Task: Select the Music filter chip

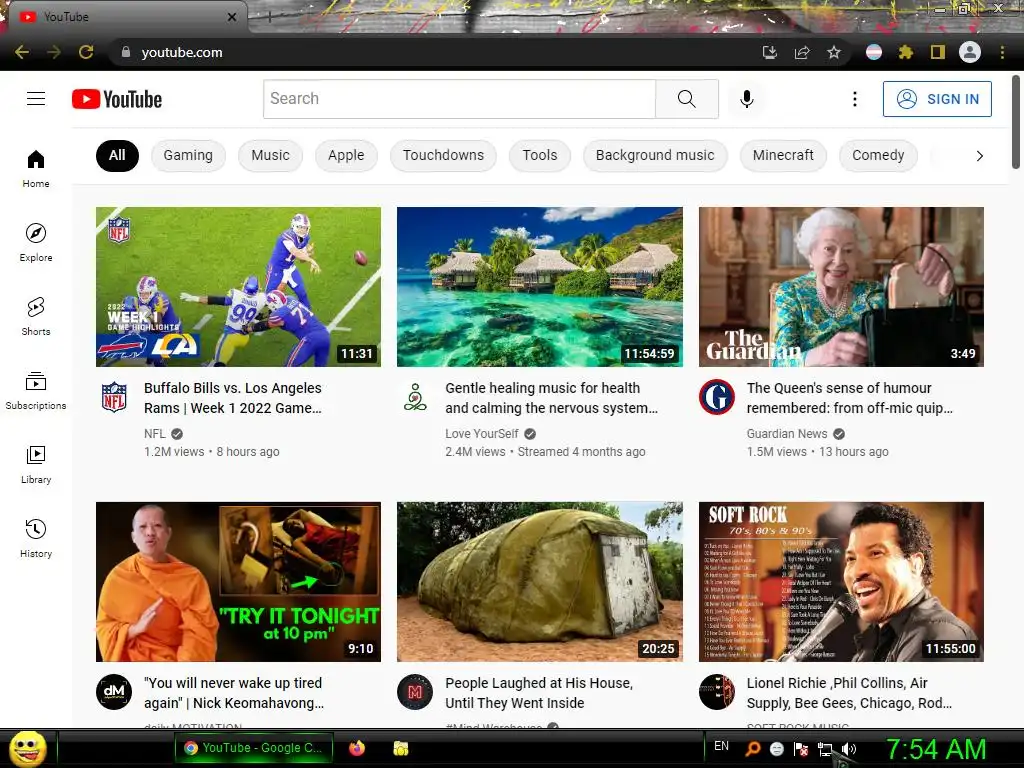Action: pos(270,155)
